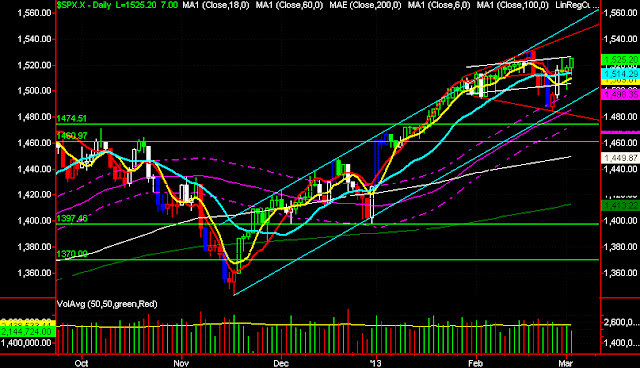Screen dimensions: 640x368
Task: Click the truncated LinRegCu indicator label
Action: [x=577, y=5]
